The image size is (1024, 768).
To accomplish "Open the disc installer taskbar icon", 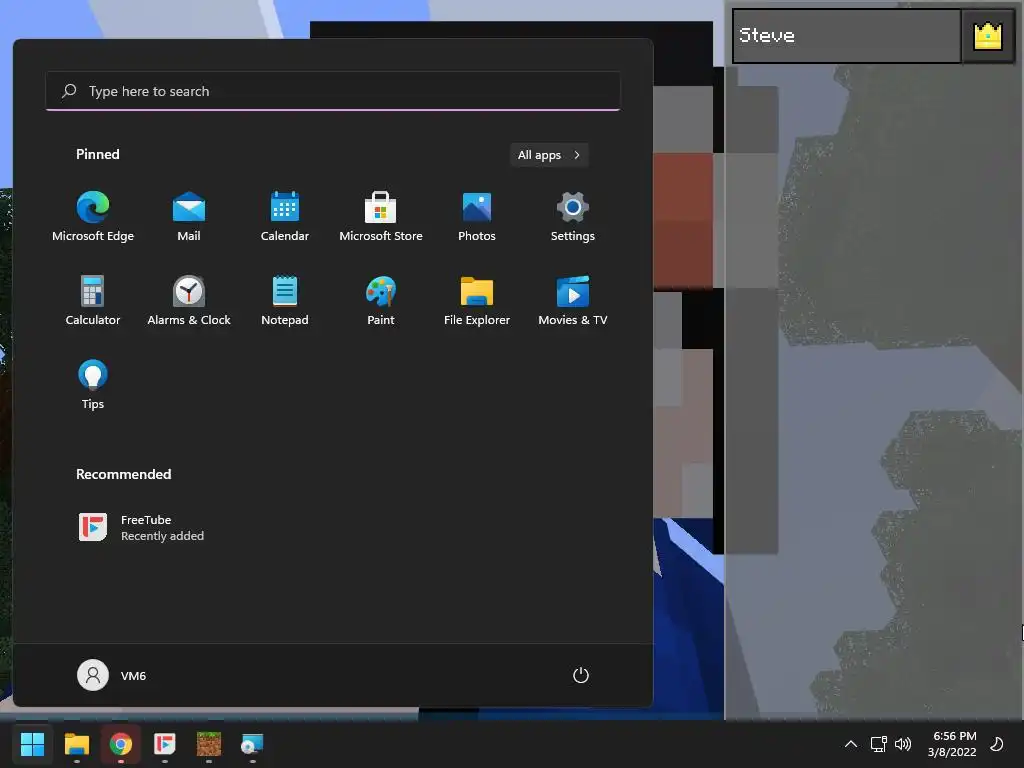I will coord(252,744).
